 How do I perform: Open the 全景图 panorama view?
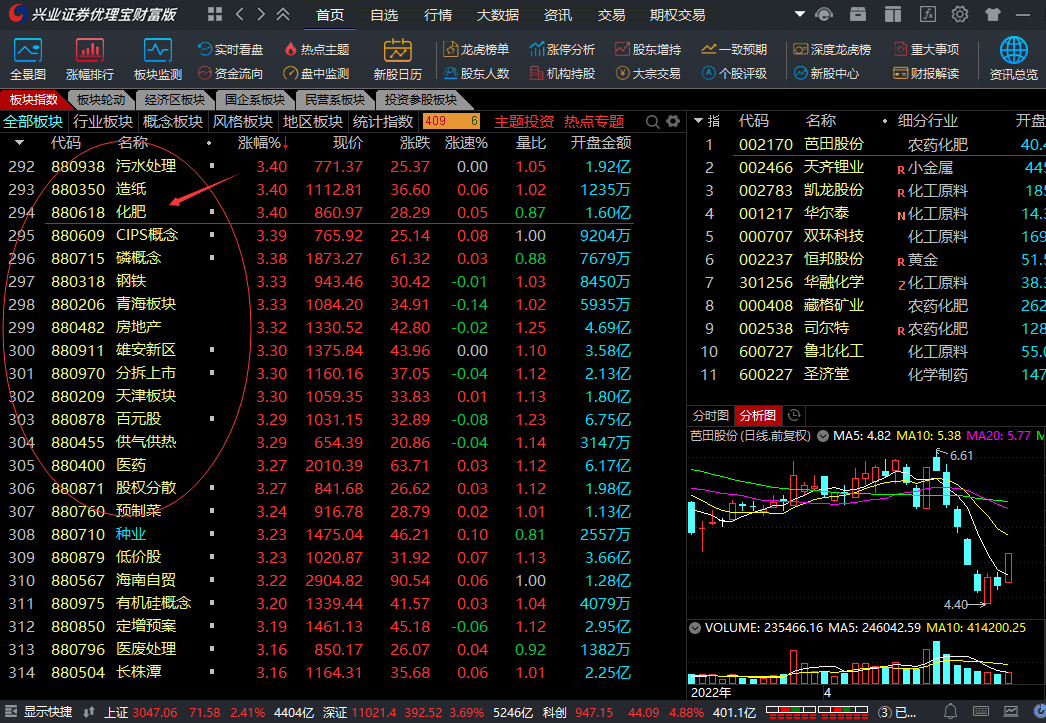click(x=28, y=59)
